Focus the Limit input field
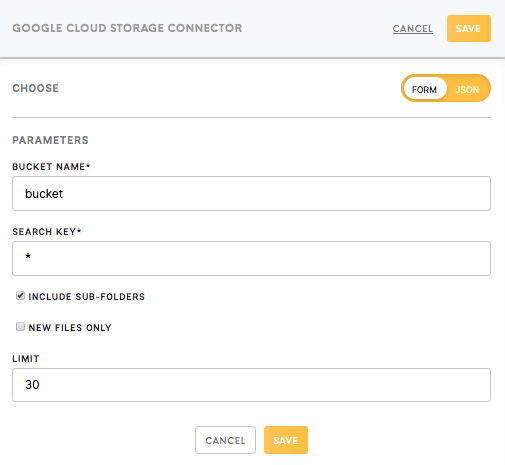This screenshot has height=465, width=505. point(251,385)
